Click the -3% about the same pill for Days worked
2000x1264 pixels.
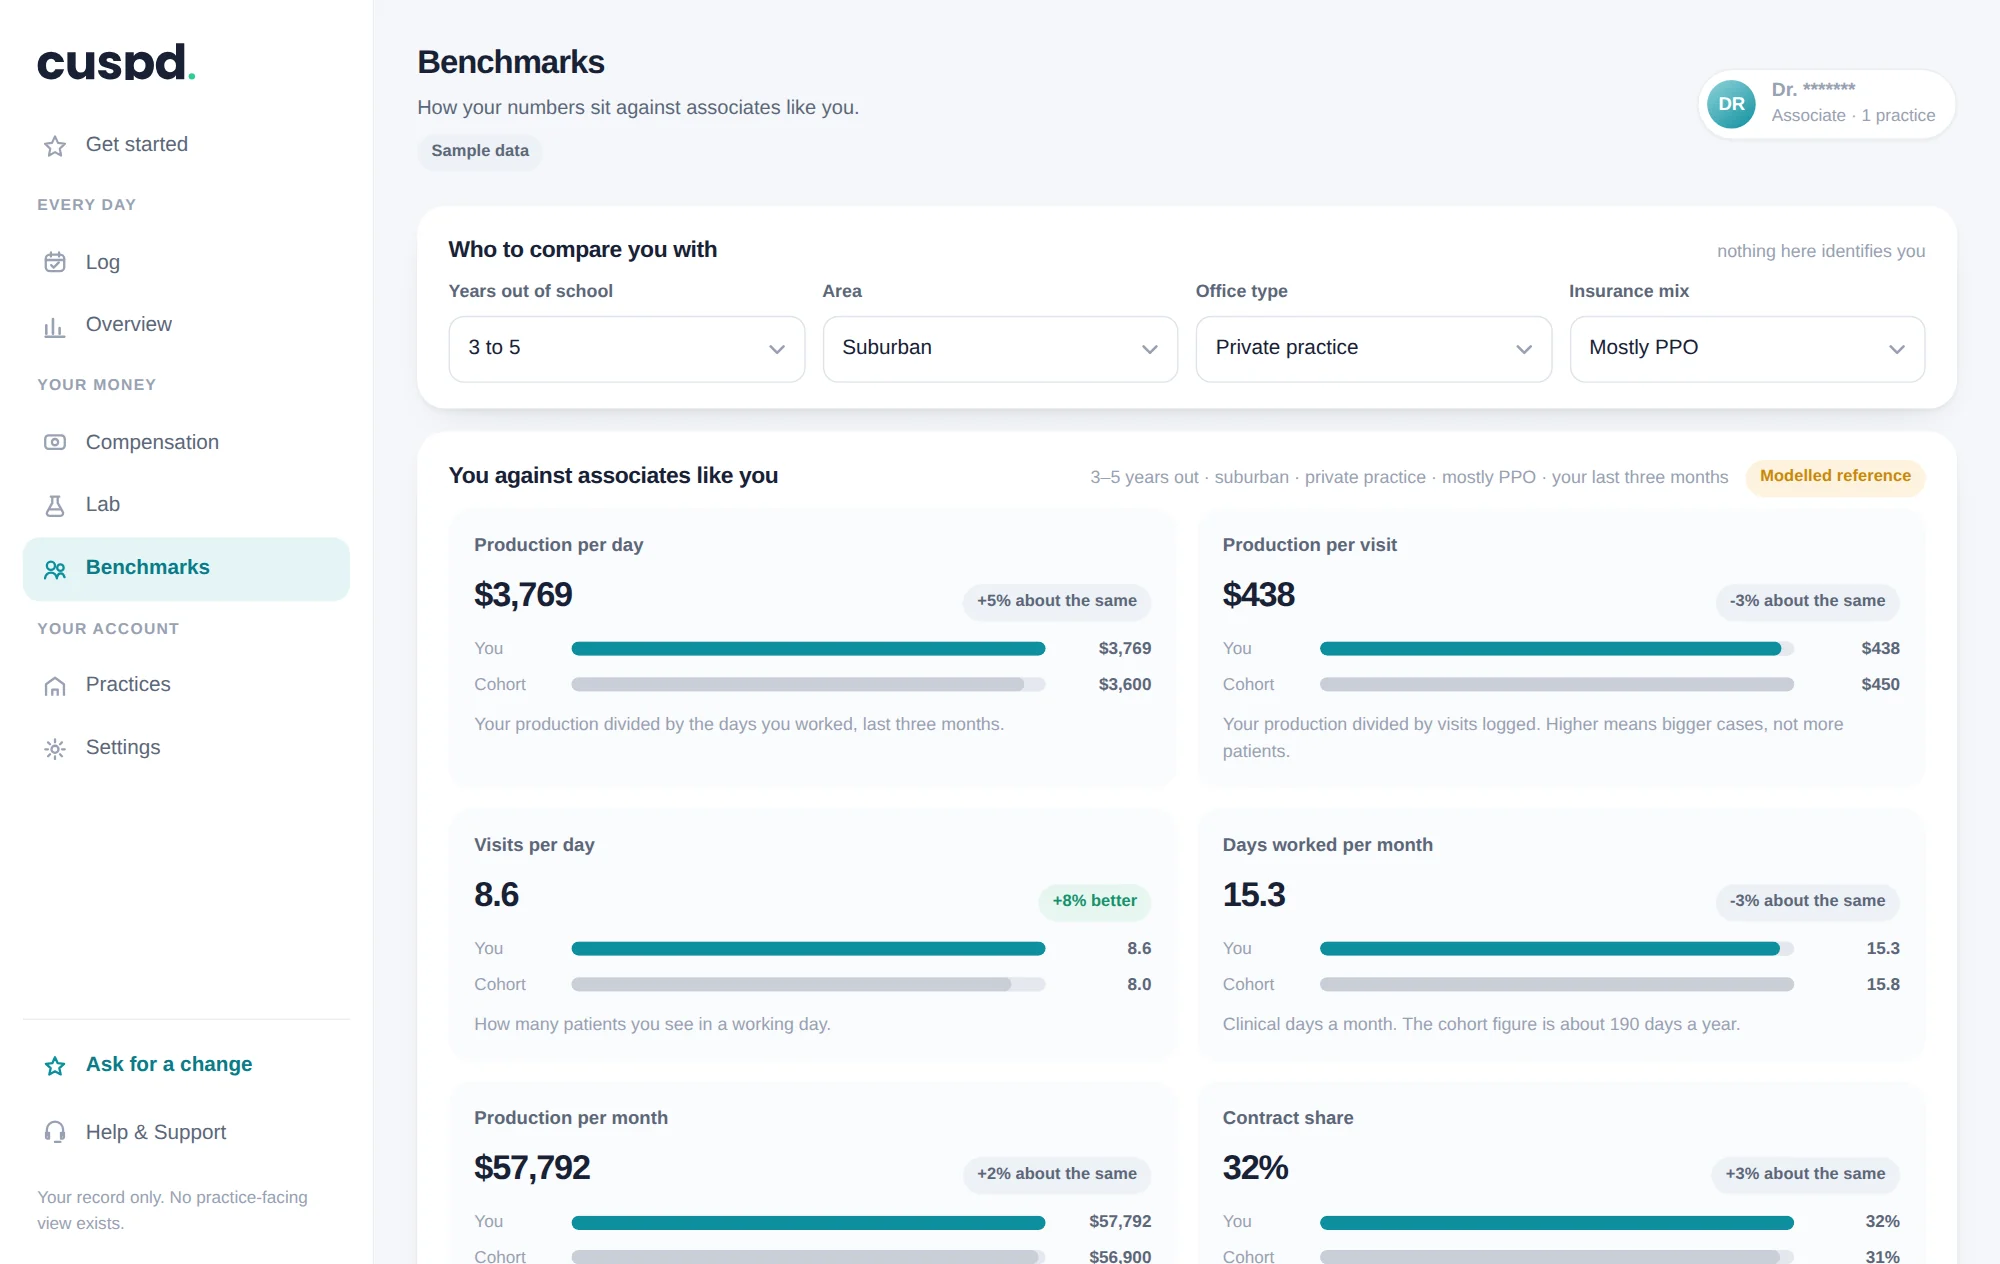1807,901
